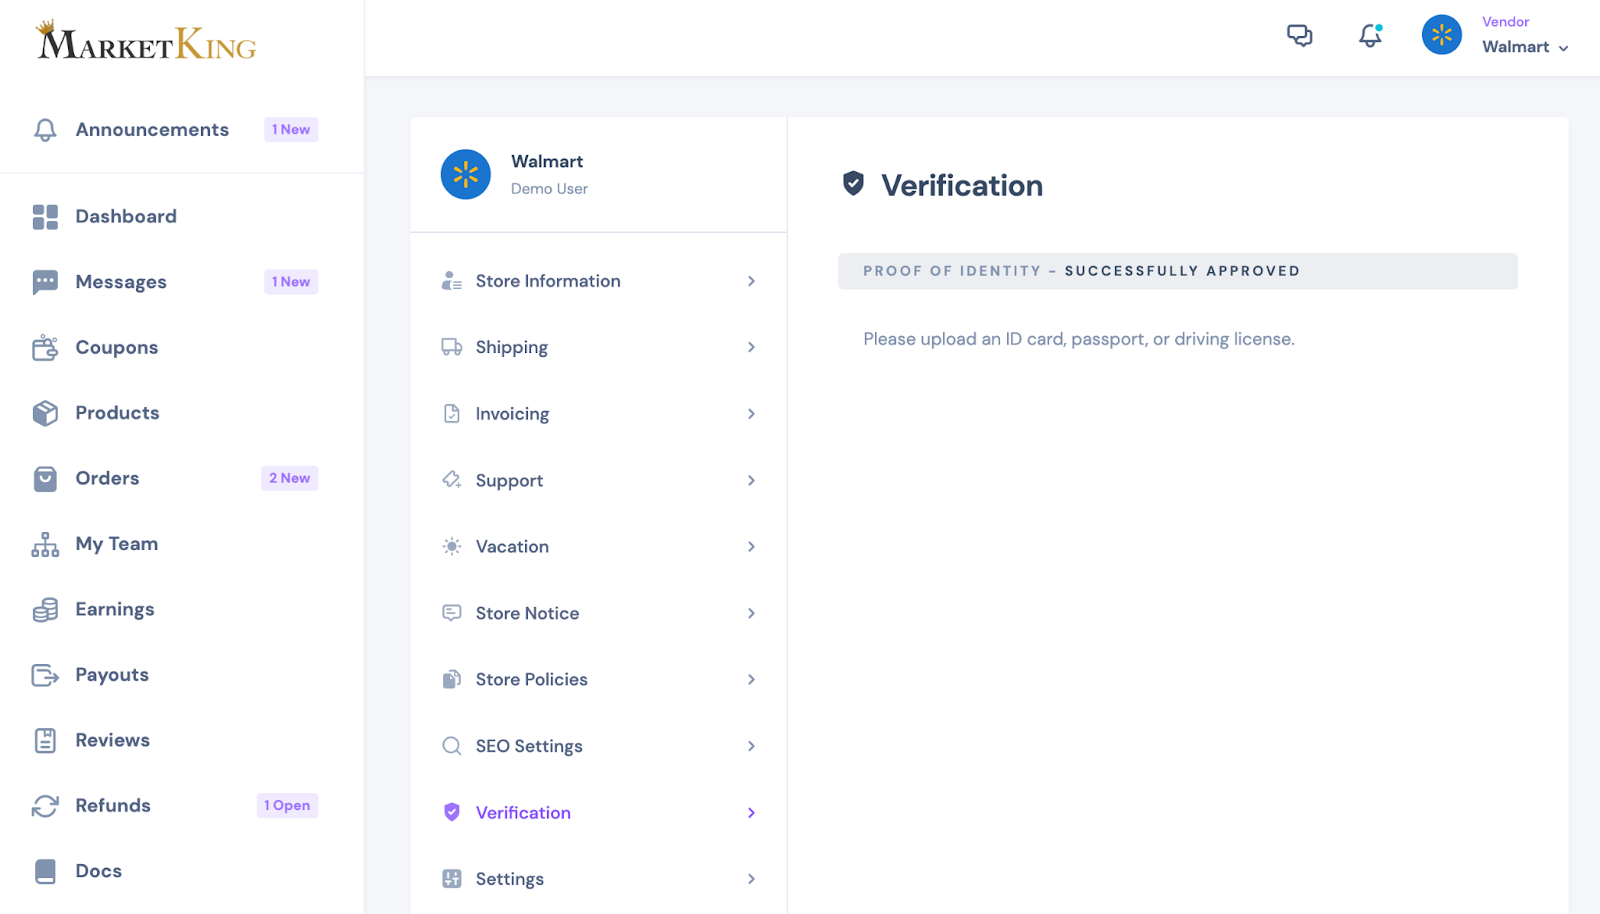Click the Walmart store avatar in profile card

tap(466, 175)
